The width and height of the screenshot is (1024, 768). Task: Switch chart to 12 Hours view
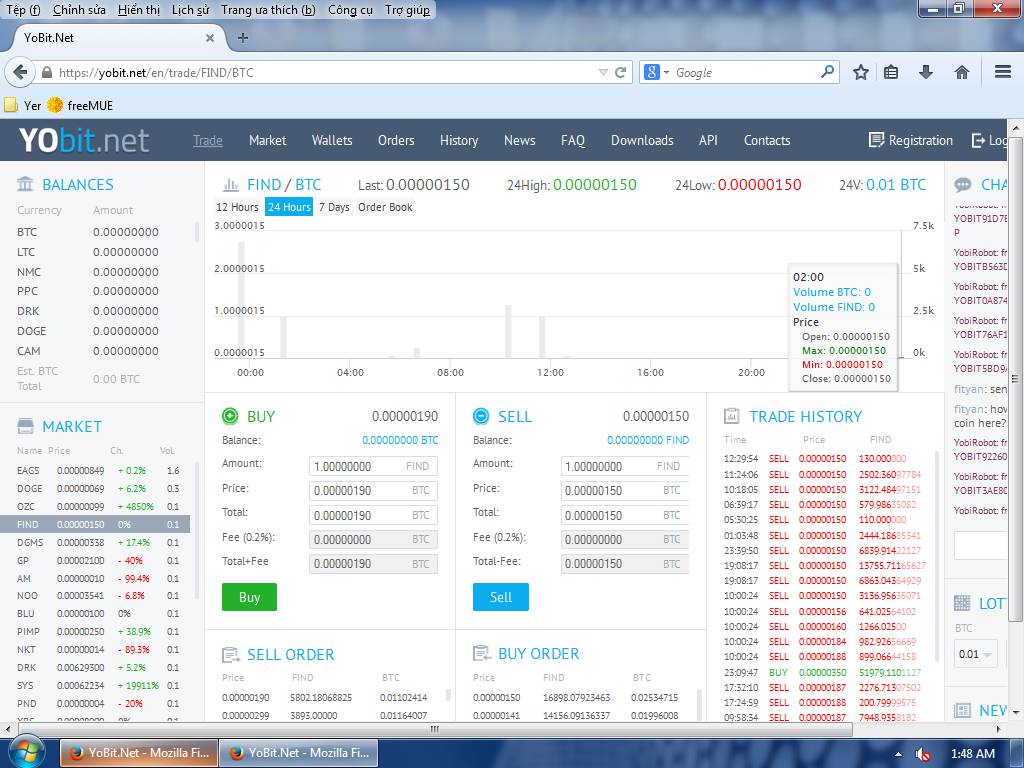pos(237,207)
